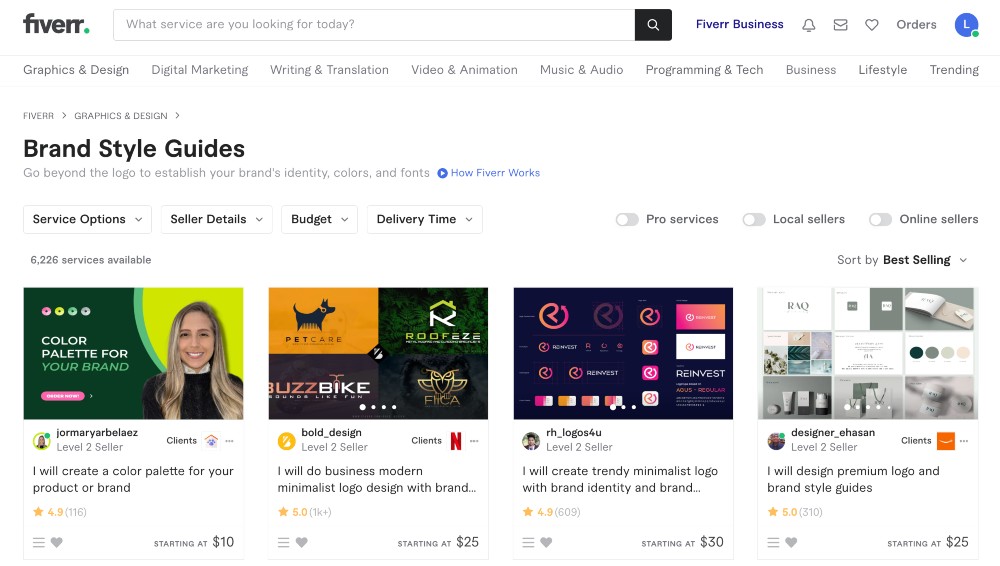The height and width of the screenshot is (566, 1000).
Task: Expand the Delivery Time filter
Action: pyautogui.click(x=425, y=220)
